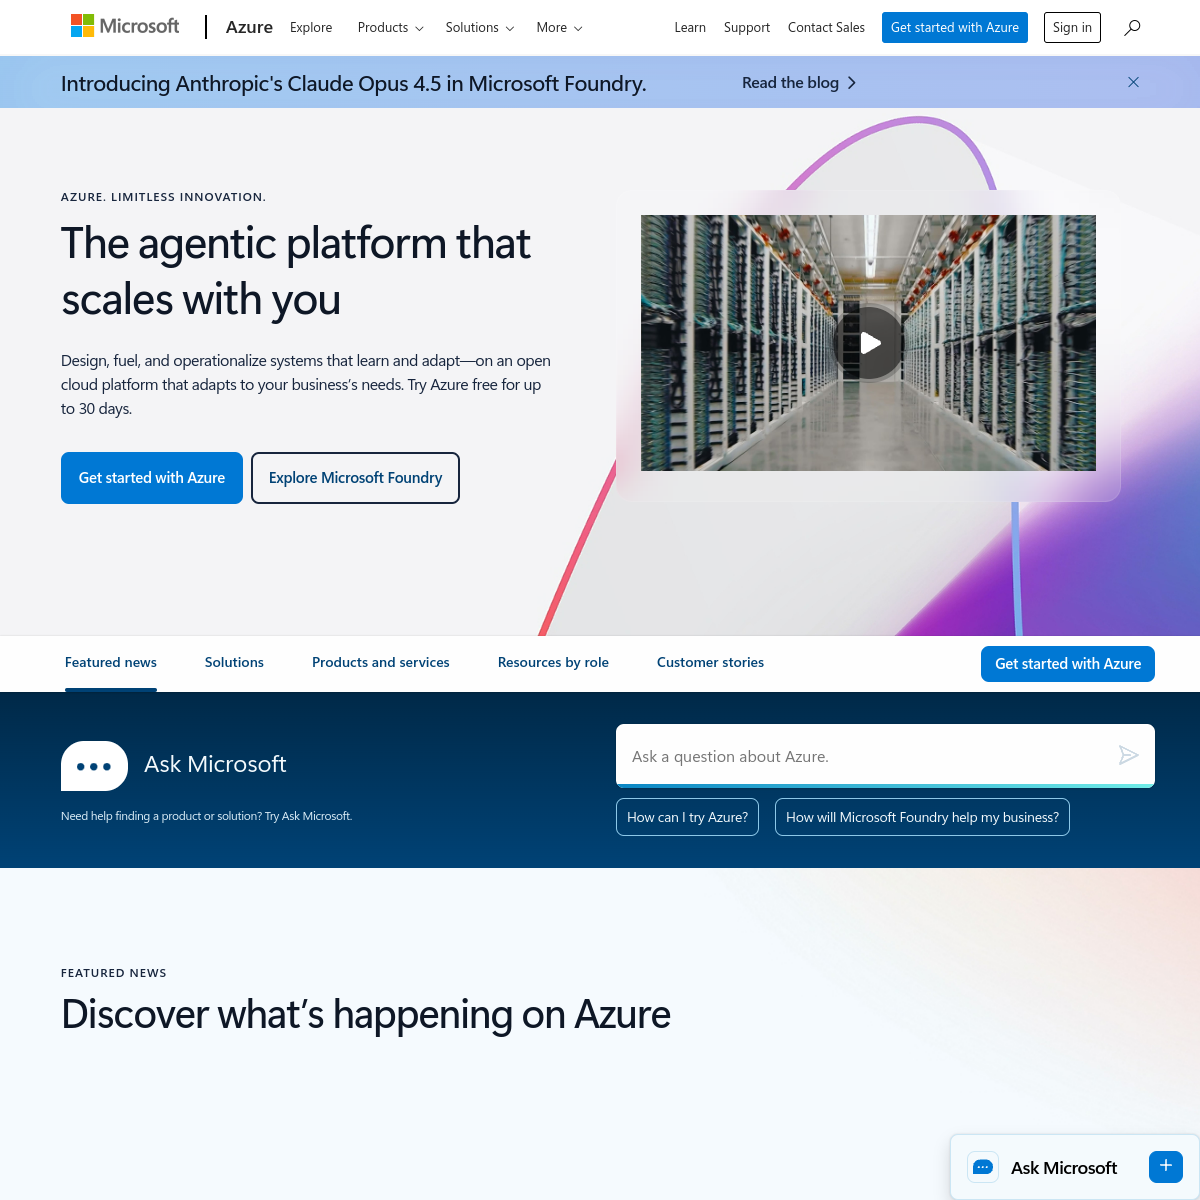Switch to Customer stories tab
Image resolution: width=1200 pixels, height=1200 pixels.
pyautogui.click(x=710, y=663)
